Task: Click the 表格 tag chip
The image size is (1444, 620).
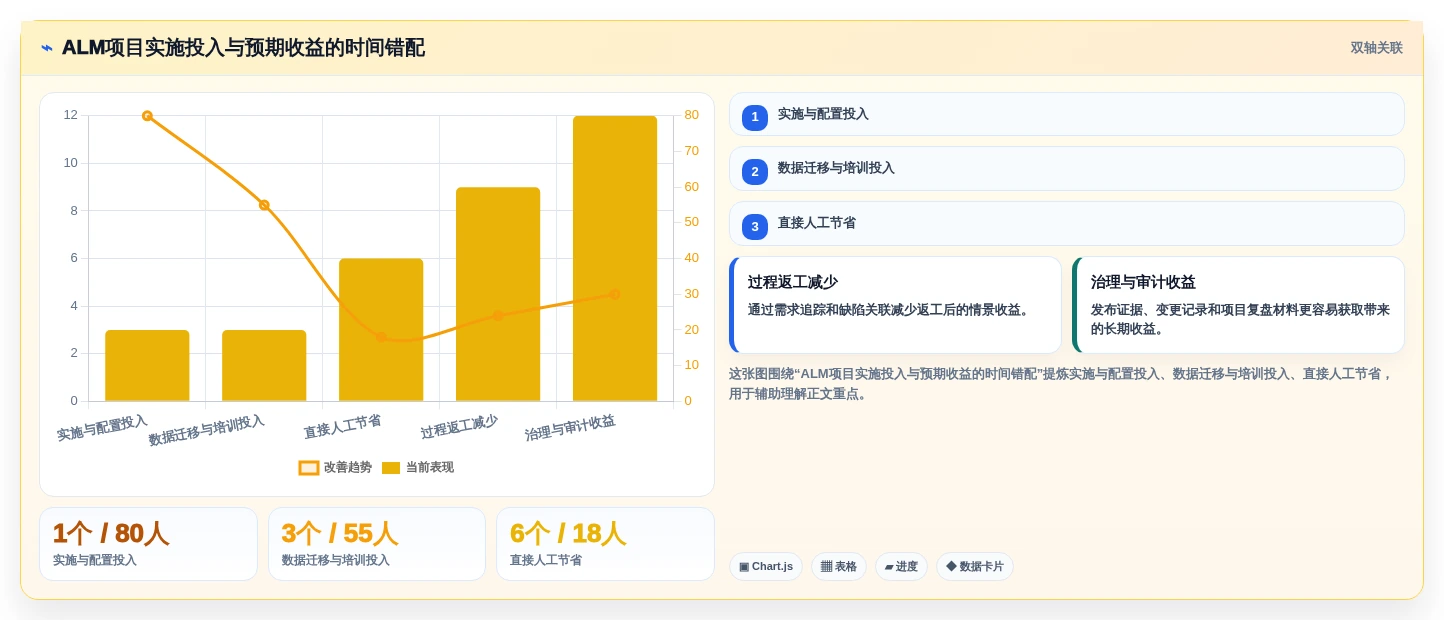Action: point(839,567)
